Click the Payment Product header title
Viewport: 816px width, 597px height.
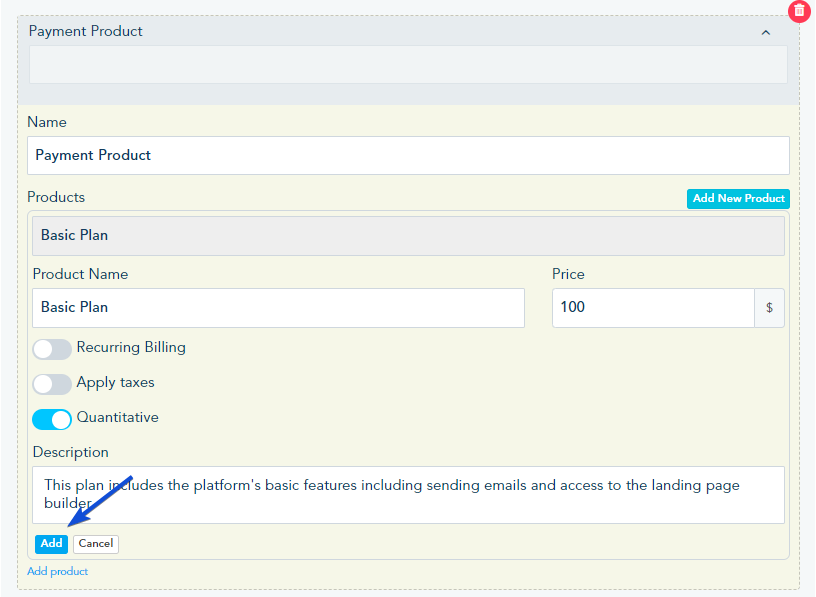[85, 31]
